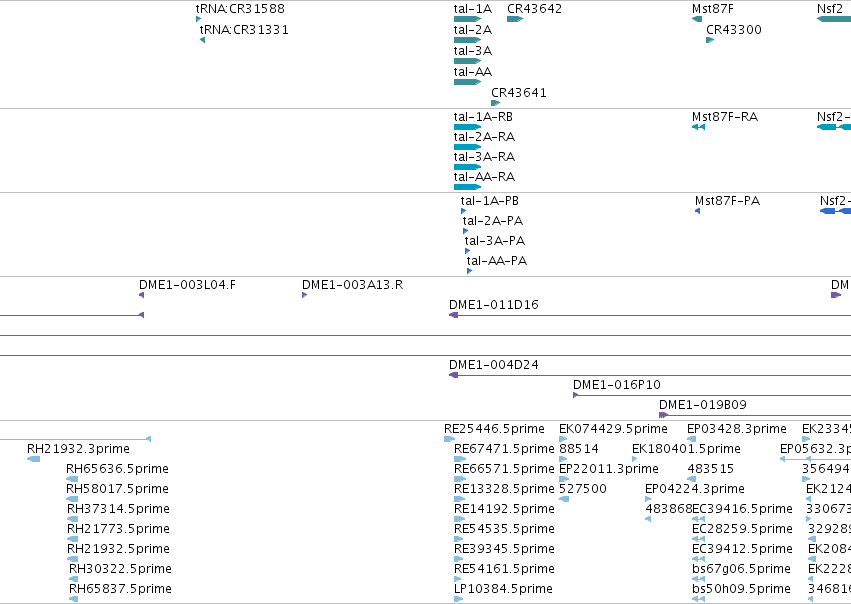The image size is (851, 604).
Task: Select the 483868 feature label
Action: point(669,509)
